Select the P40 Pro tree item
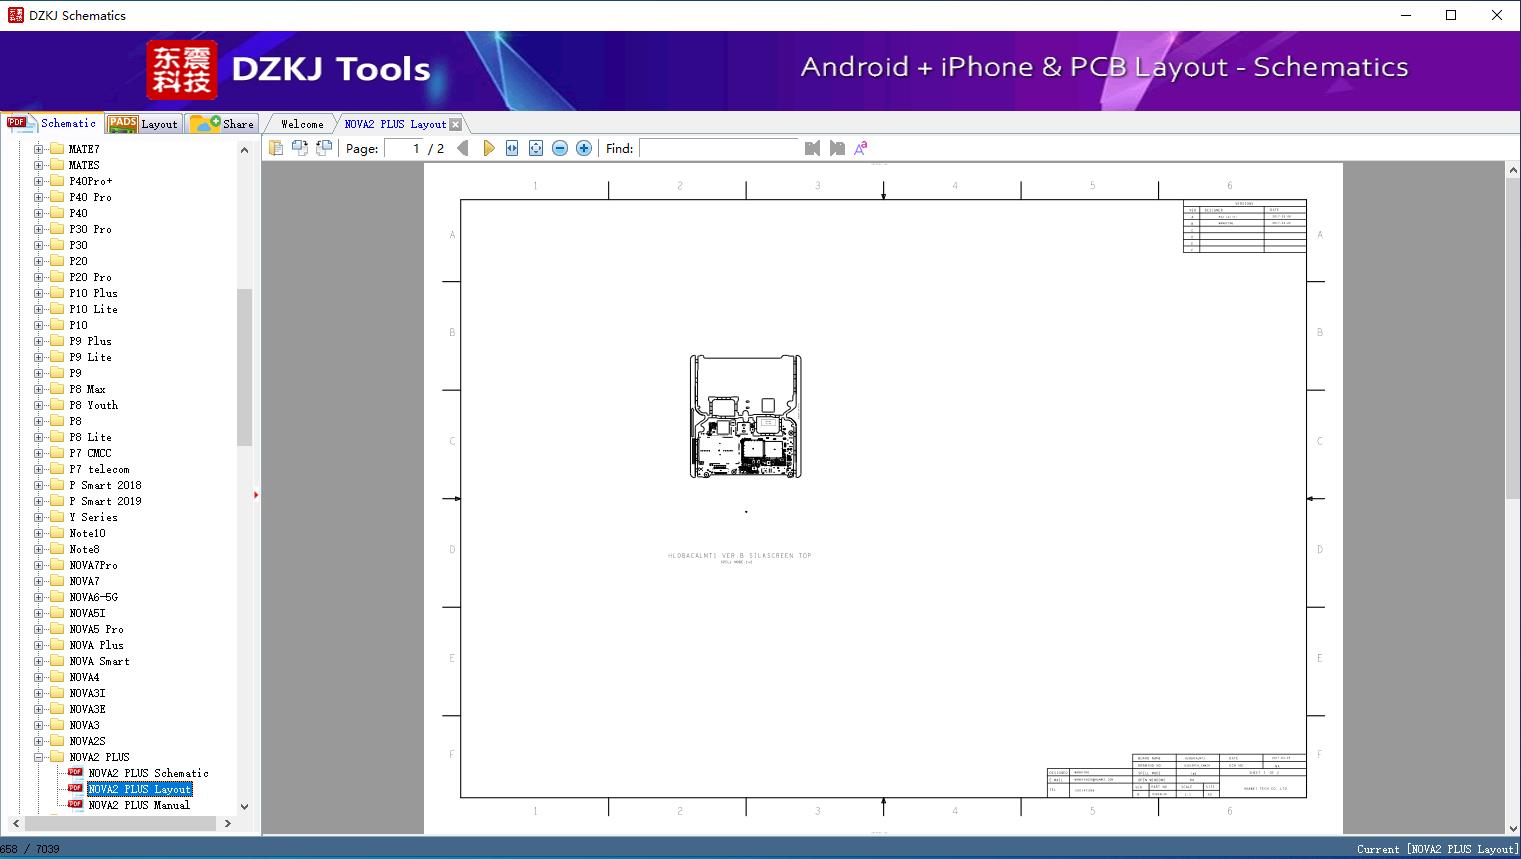Screen dimensions: 1521x859 click(90, 197)
